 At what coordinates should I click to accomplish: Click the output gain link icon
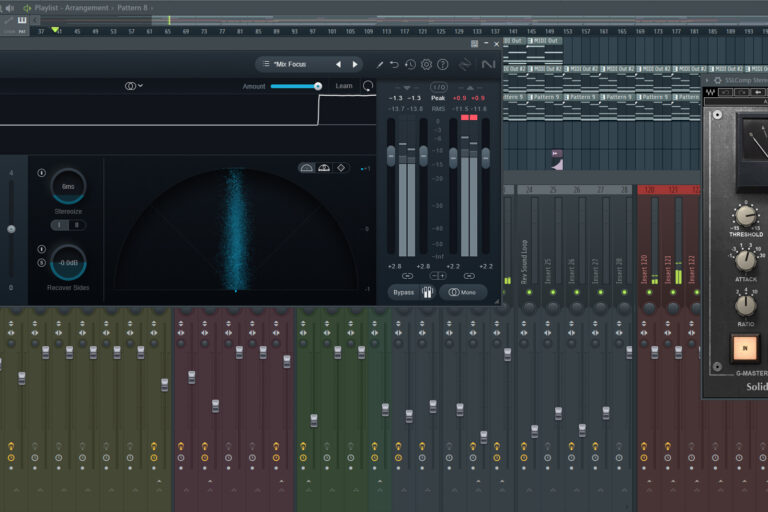(x=469, y=276)
